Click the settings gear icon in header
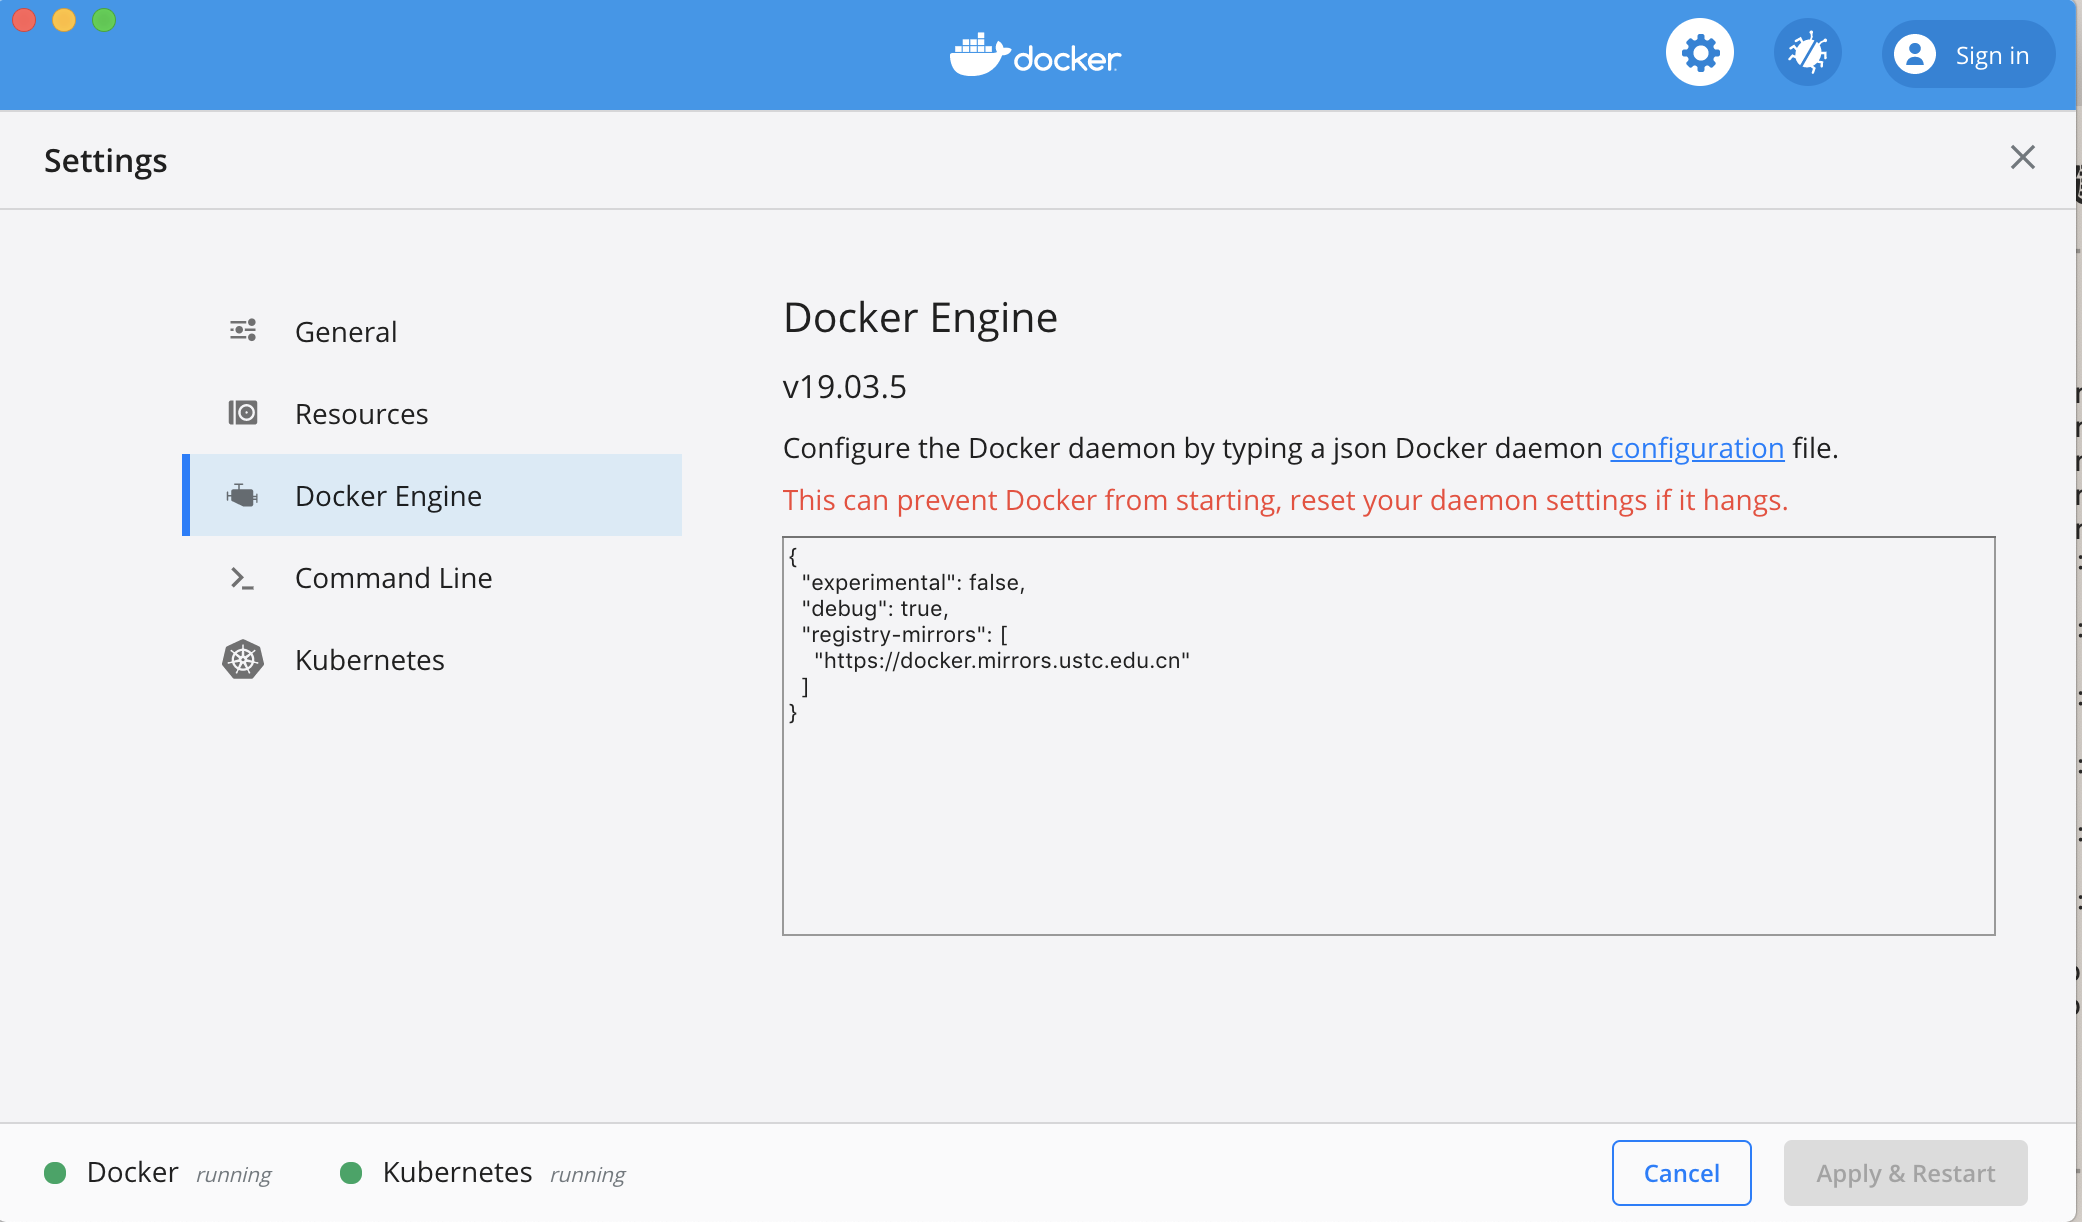The height and width of the screenshot is (1222, 2082). (1699, 53)
